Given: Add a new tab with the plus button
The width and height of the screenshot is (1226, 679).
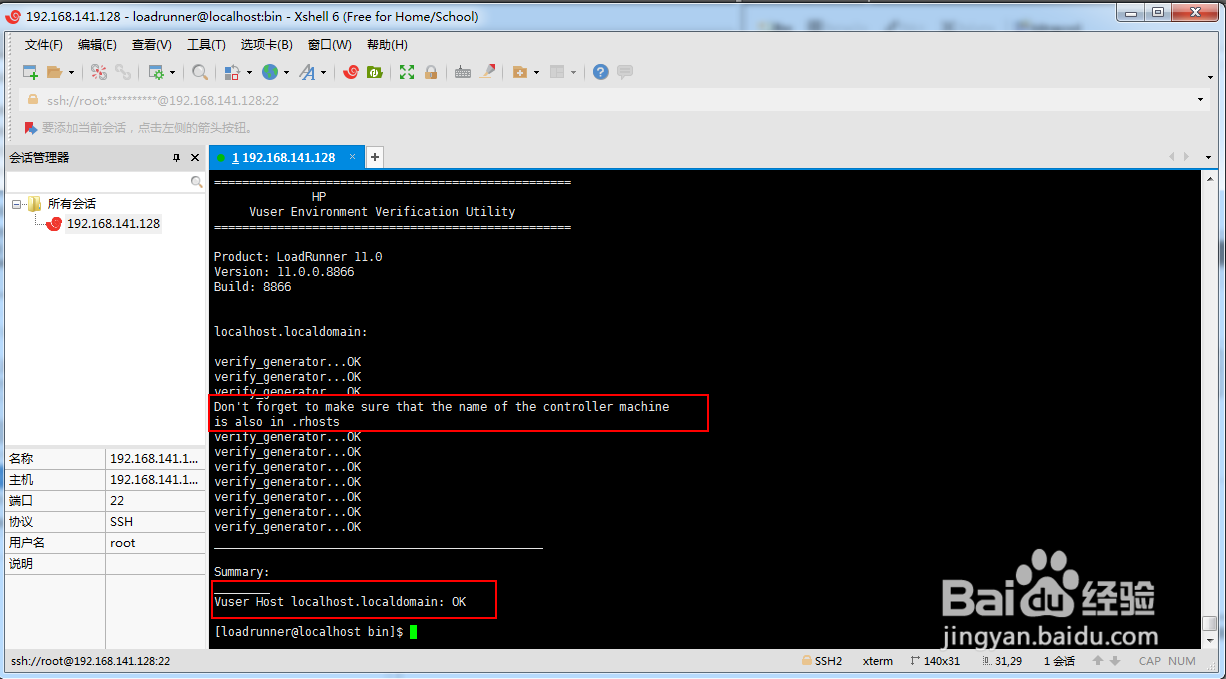Looking at the screenshot, I should [375, 157].
